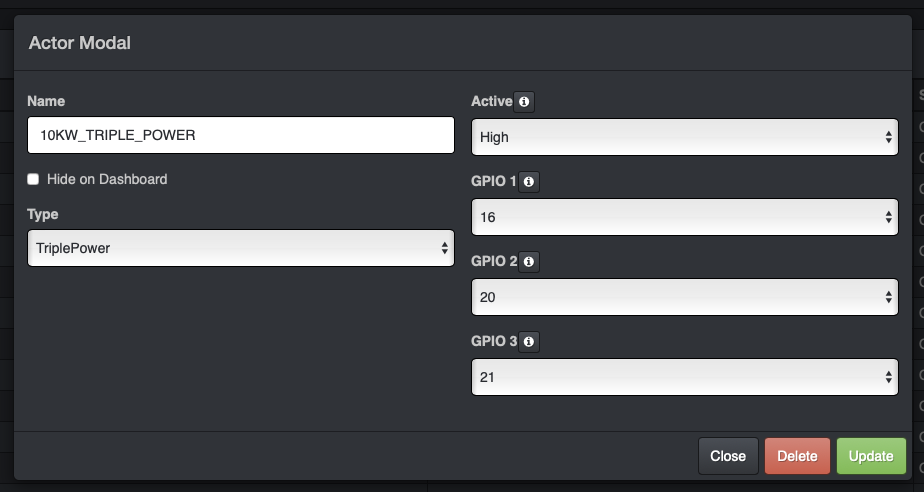Open the GPIO 1 dropdown showing 16
Screen dimensions: 924x492
pyautogui.click(x=683, y=216)
